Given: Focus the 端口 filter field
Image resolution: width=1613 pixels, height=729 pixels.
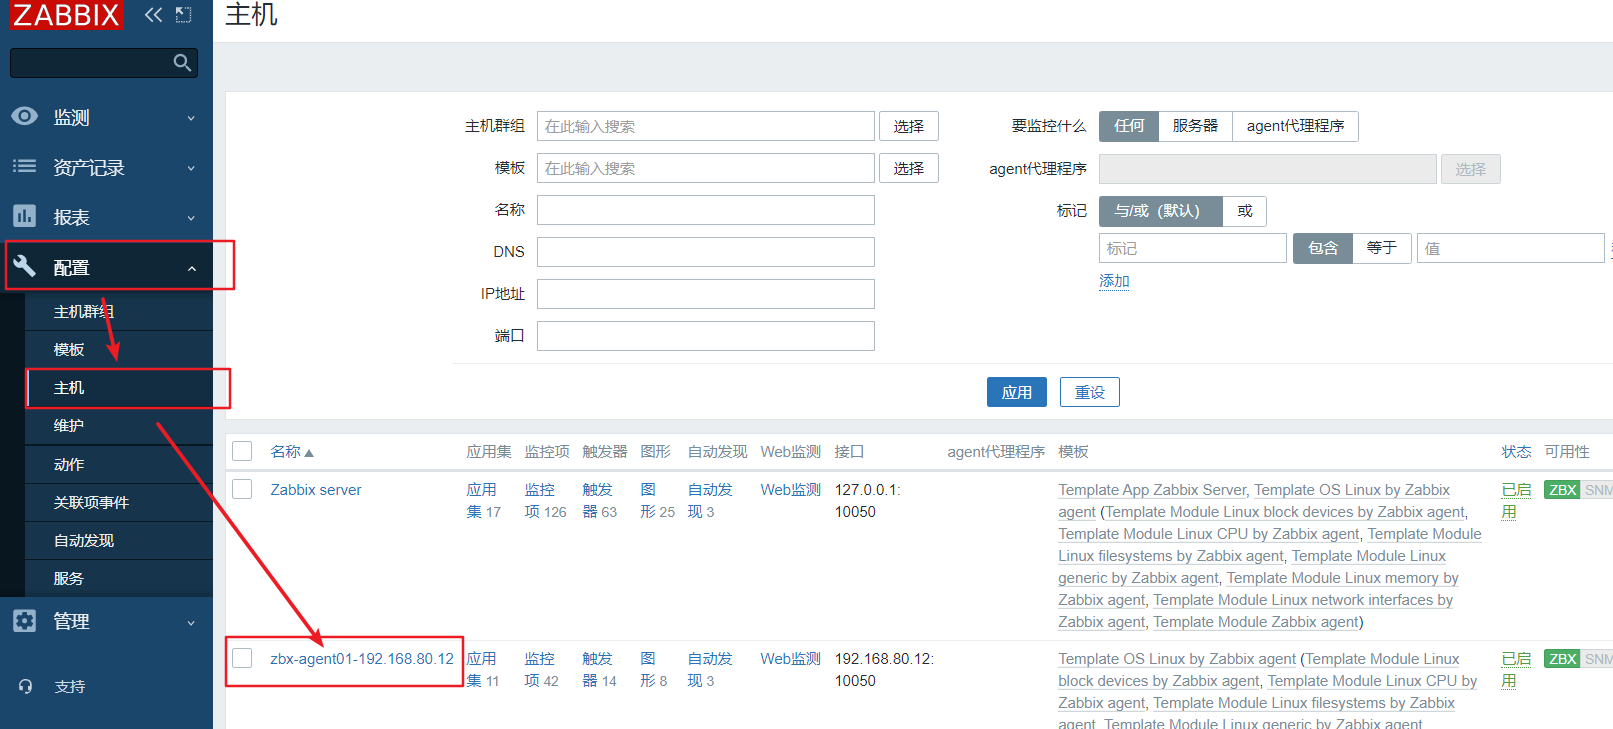Looking at the screenshot, I should 706,336.
